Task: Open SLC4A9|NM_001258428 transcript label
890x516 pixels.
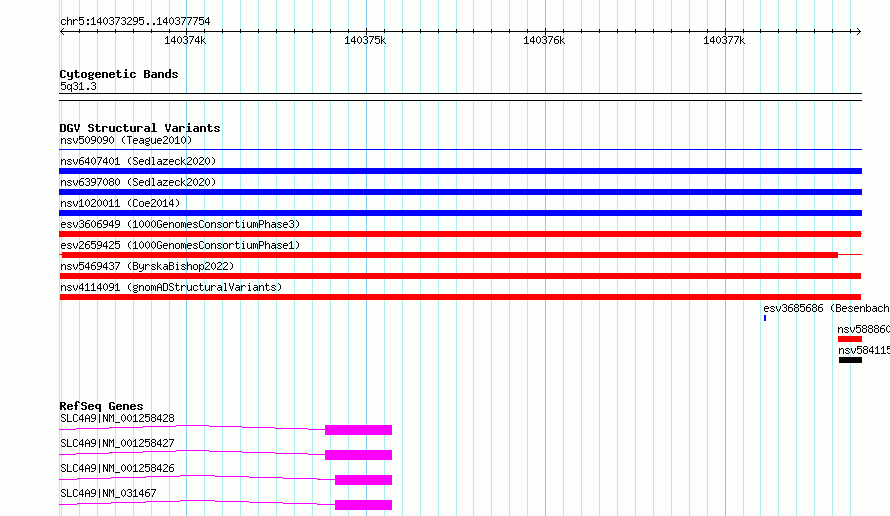Action: [117, 418]
